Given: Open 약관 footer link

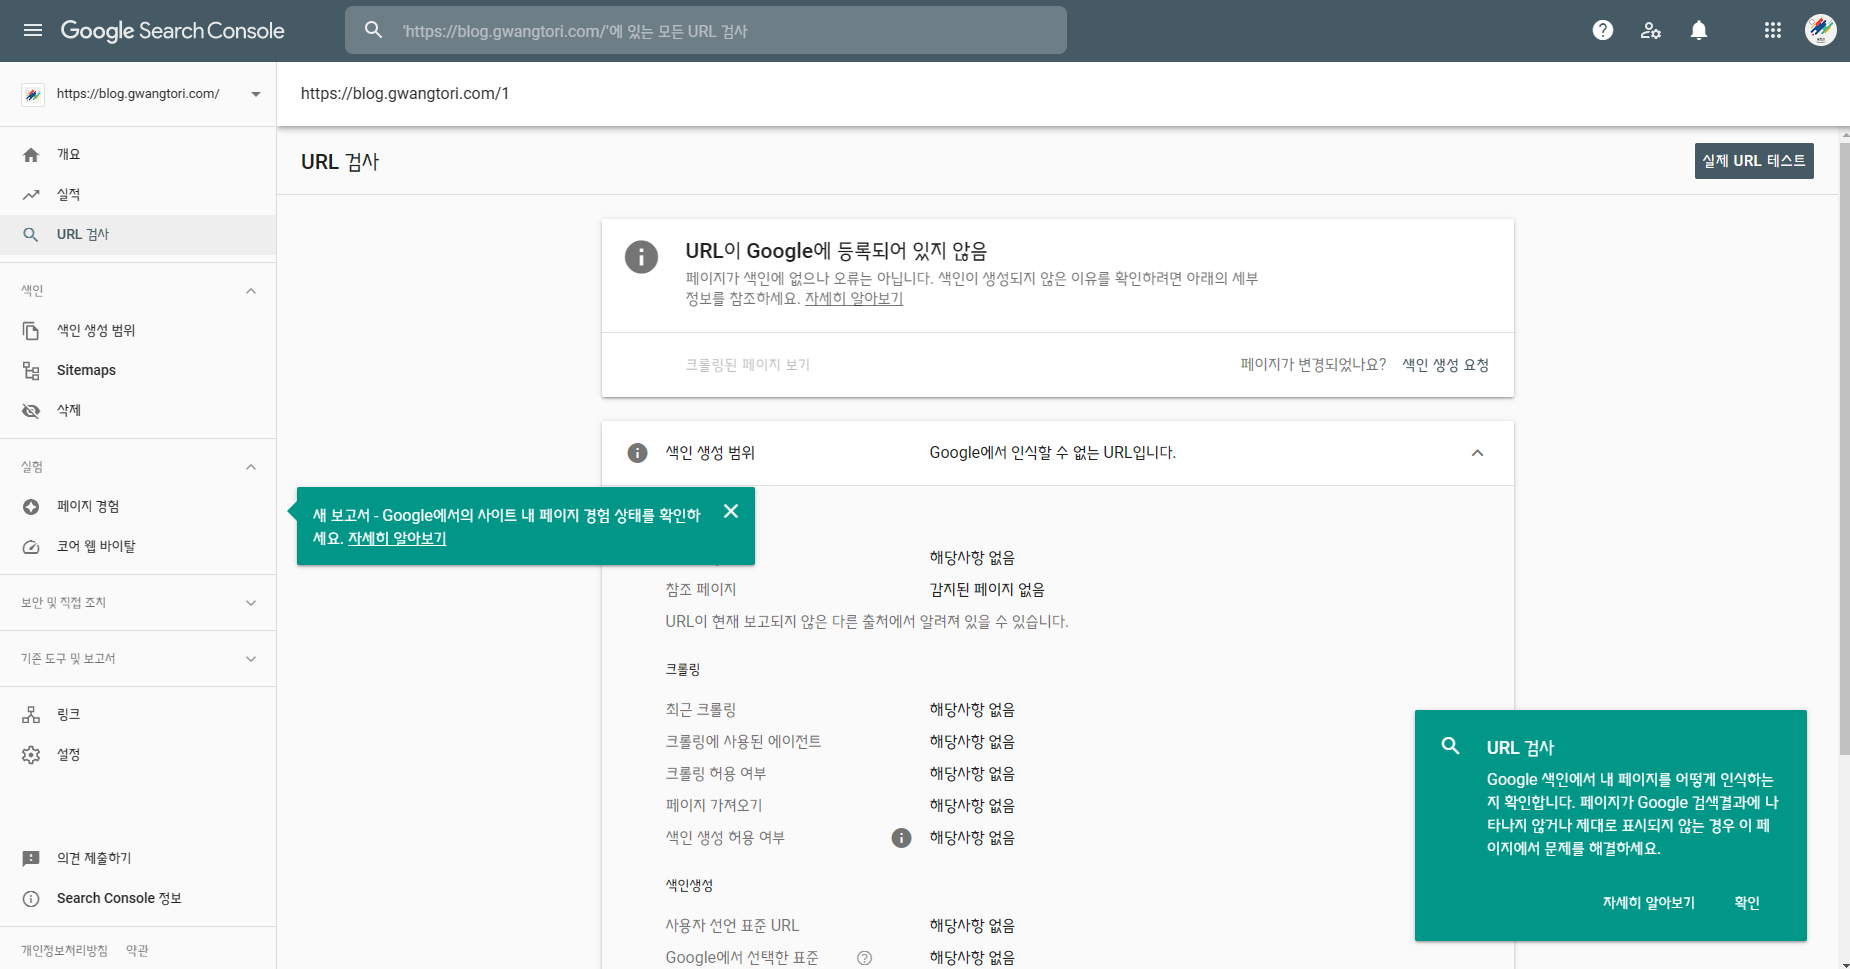Looking at the screenshot, I should [x=137, y=951].
